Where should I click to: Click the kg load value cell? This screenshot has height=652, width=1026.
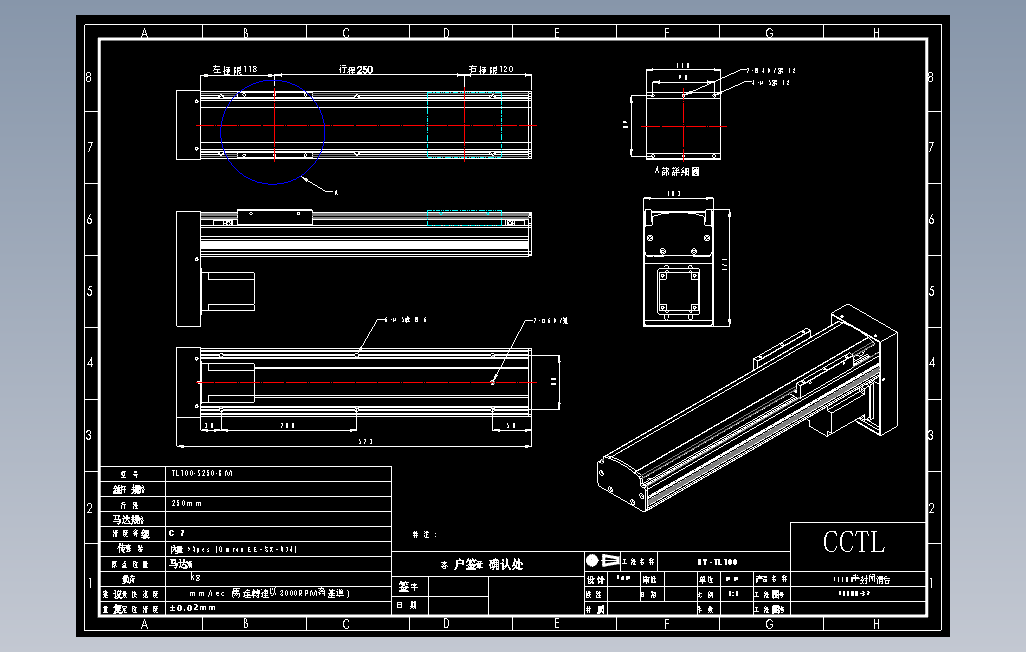(278, 579)
